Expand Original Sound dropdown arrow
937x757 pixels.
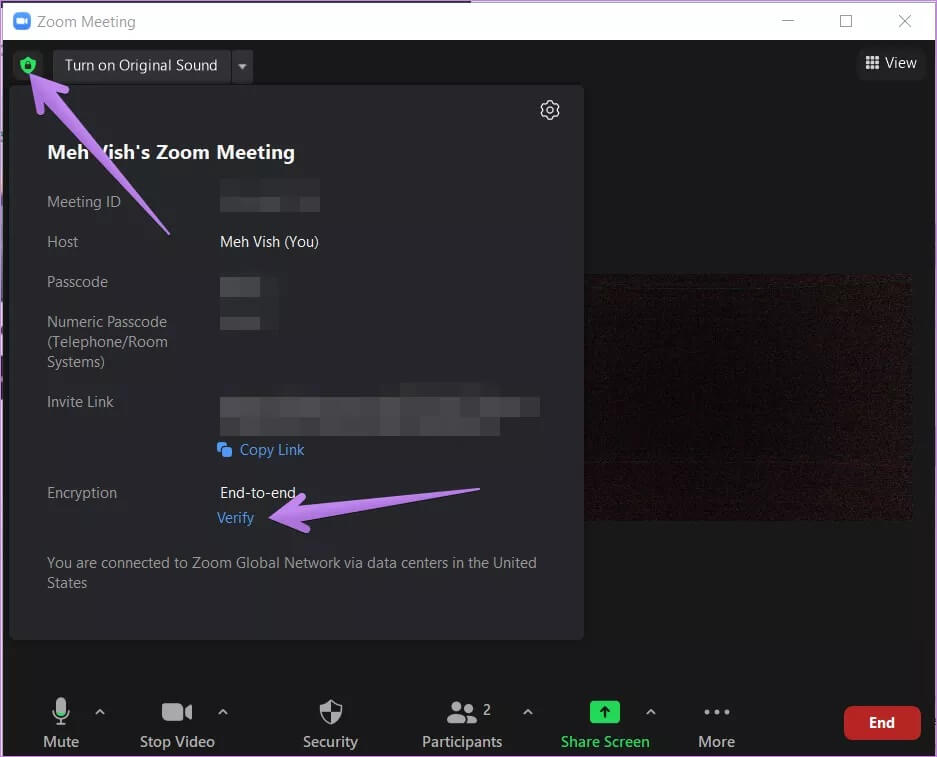click(x=242, y=66)
